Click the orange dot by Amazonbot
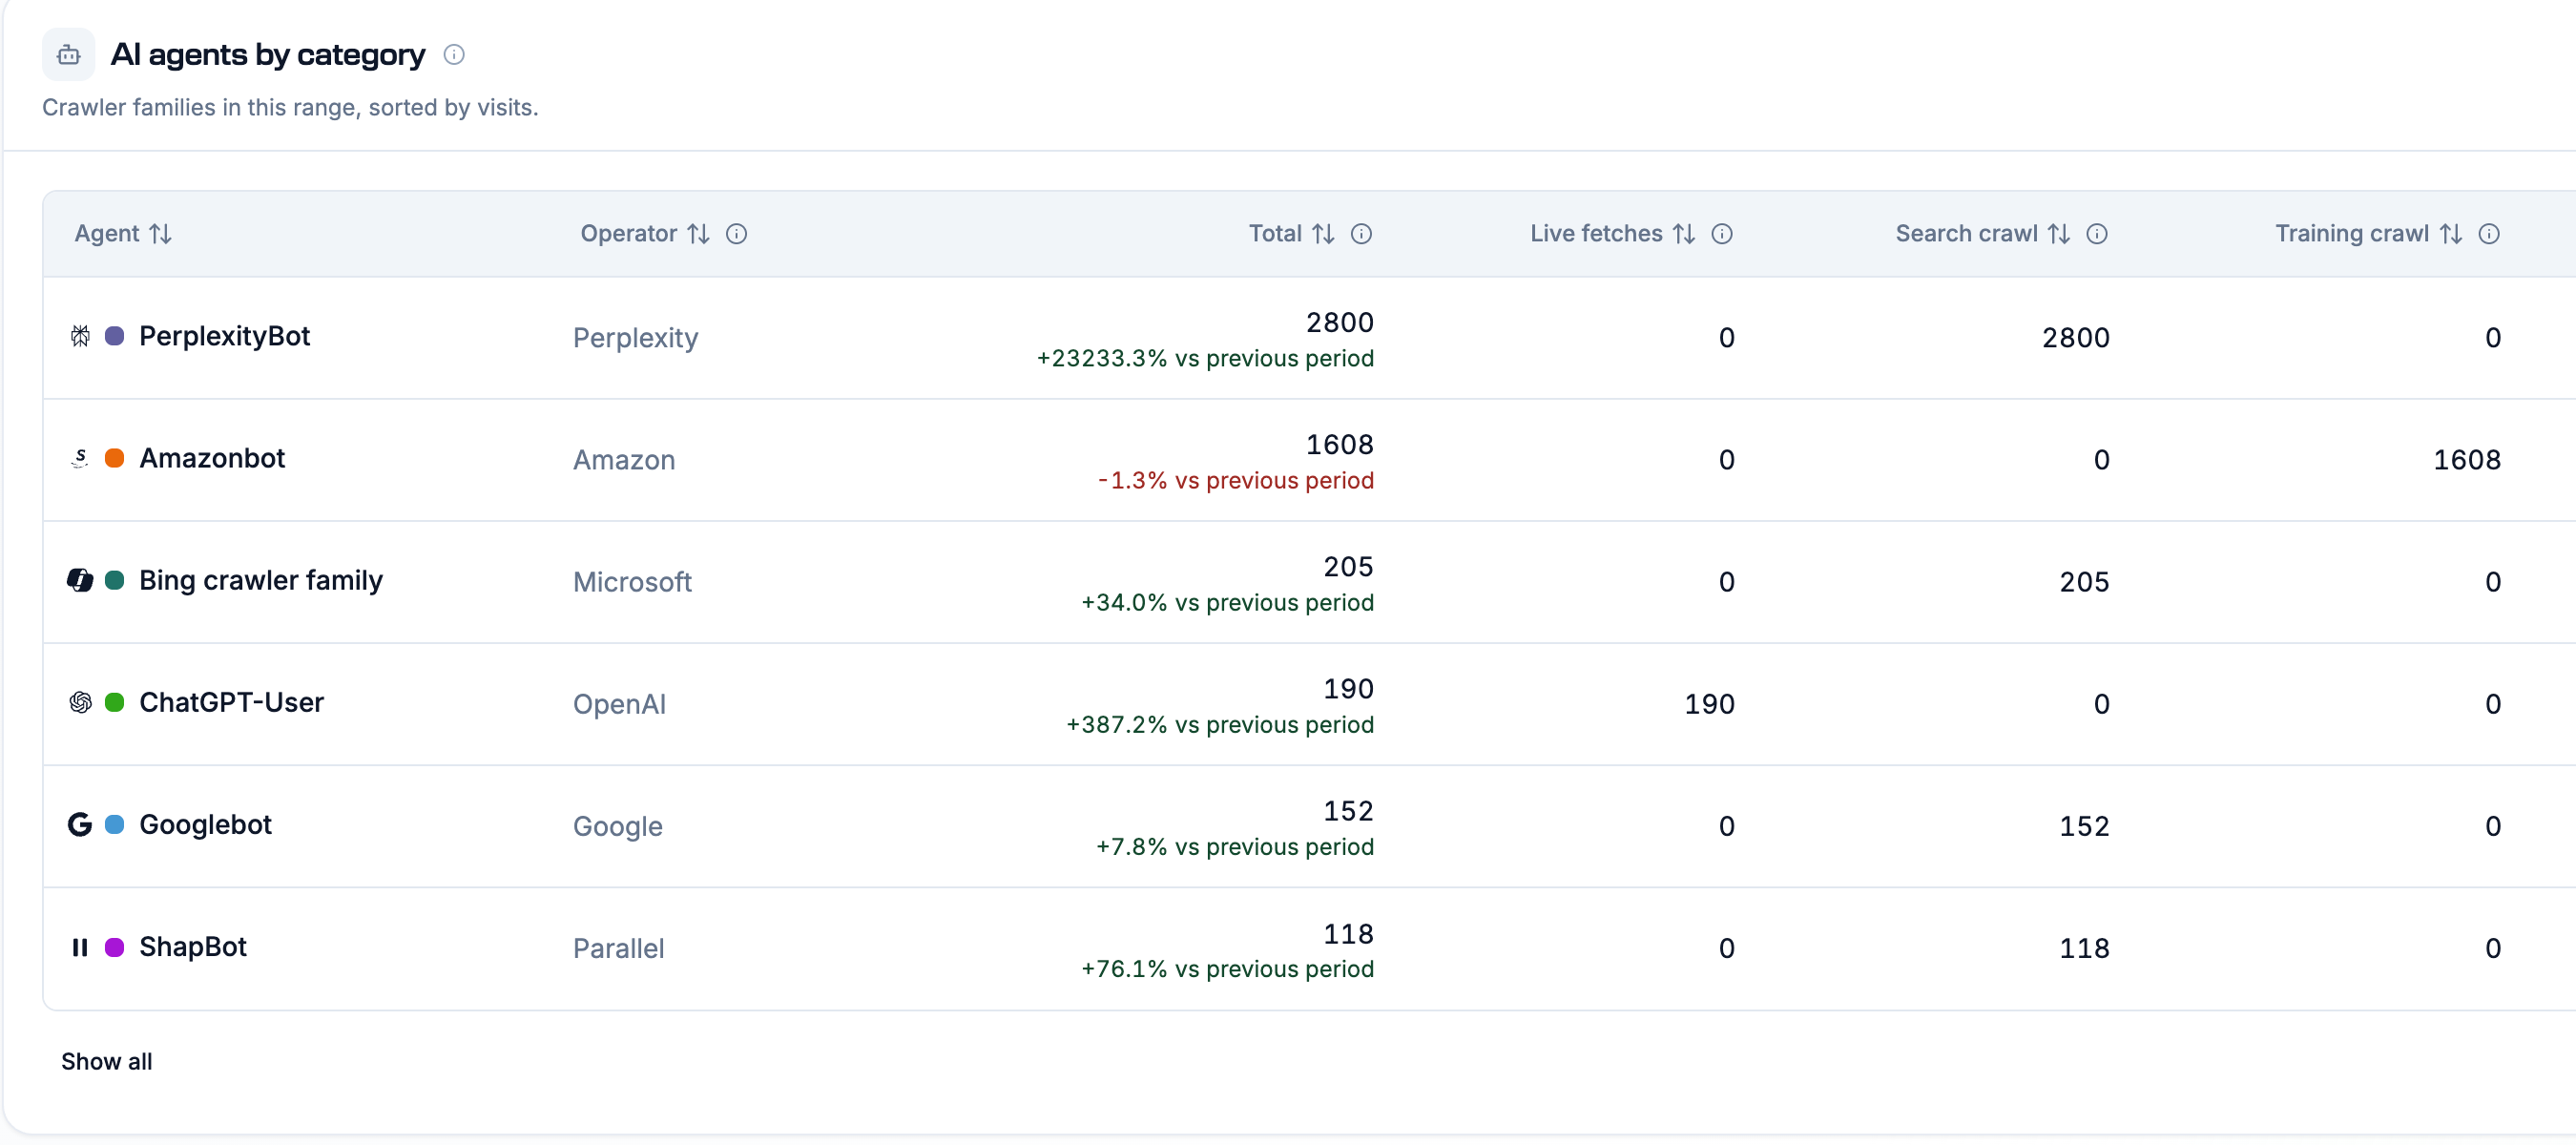Screen dimensions: 2576x1145 (x=115, y=458)
